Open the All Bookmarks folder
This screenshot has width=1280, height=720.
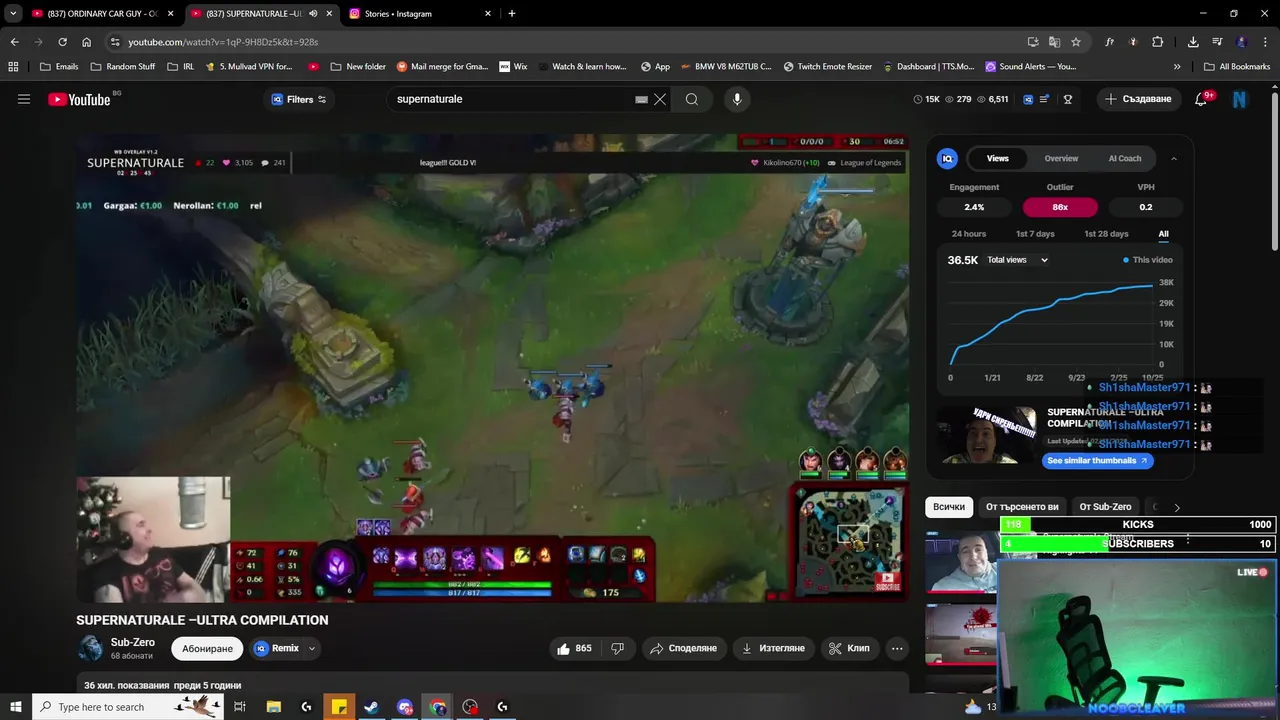[1237, 67]
